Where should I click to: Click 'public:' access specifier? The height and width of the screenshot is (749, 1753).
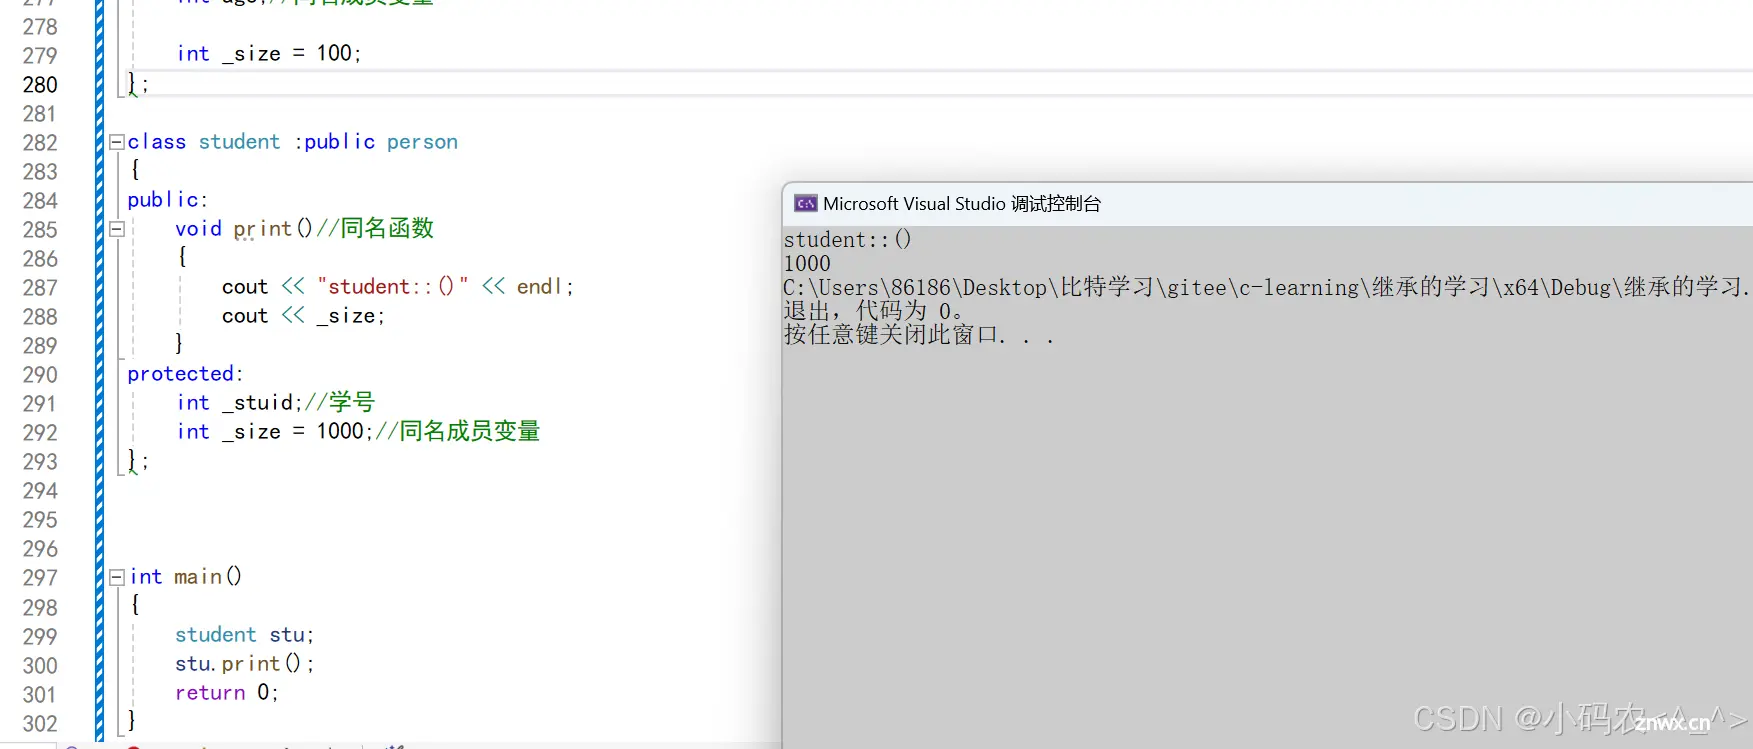pos(167,200)
